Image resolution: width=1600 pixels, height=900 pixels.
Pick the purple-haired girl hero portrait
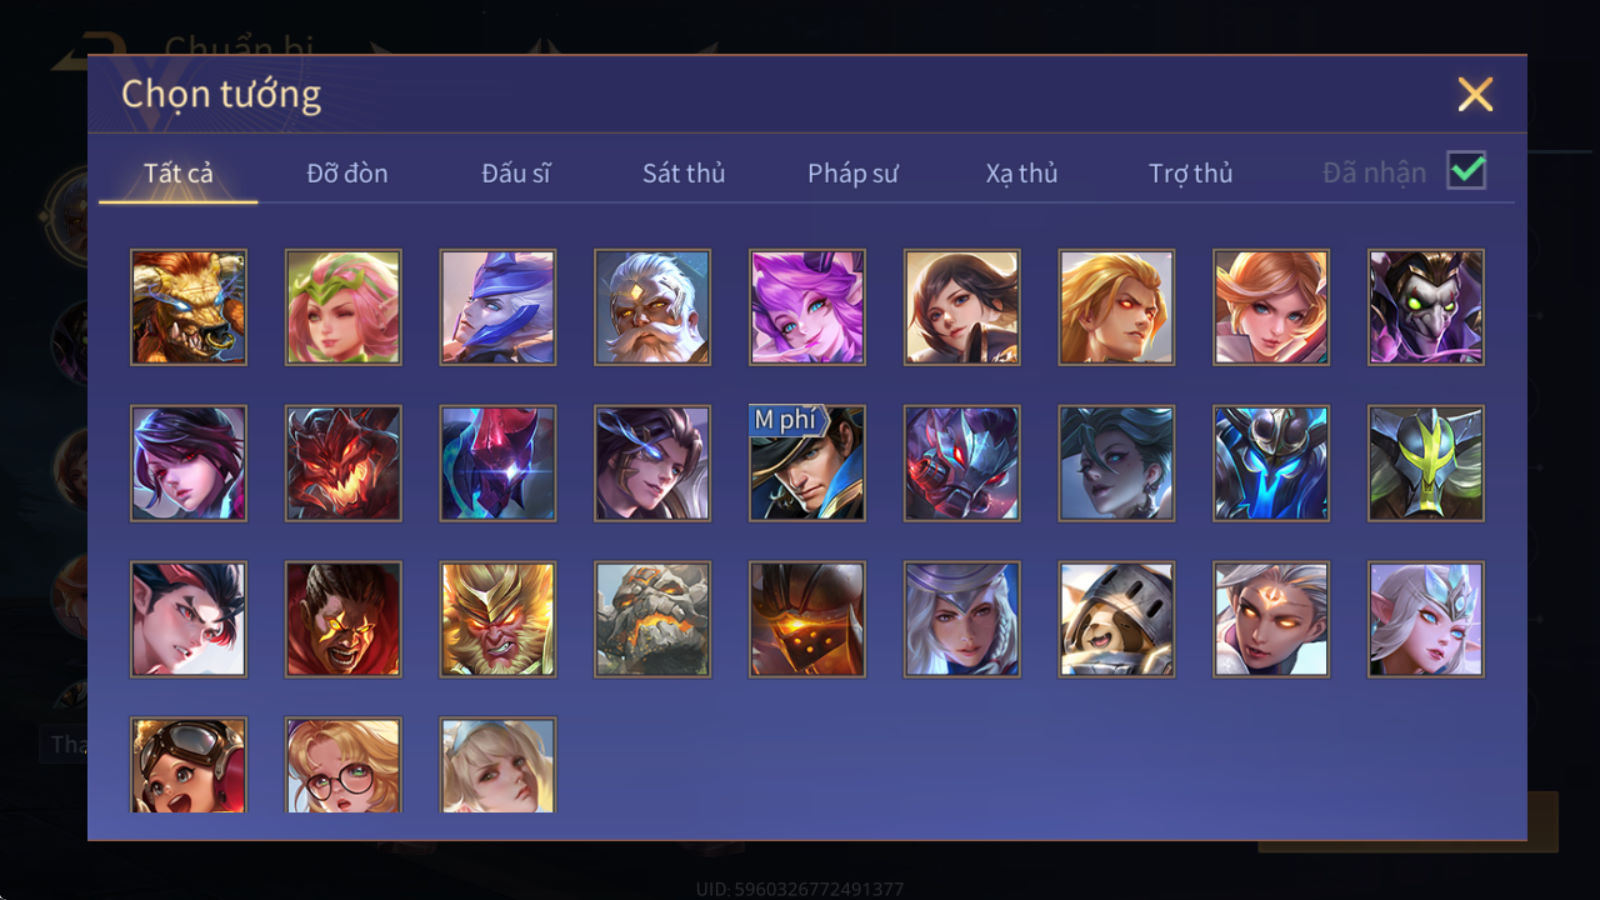click(x=807, y=307)
